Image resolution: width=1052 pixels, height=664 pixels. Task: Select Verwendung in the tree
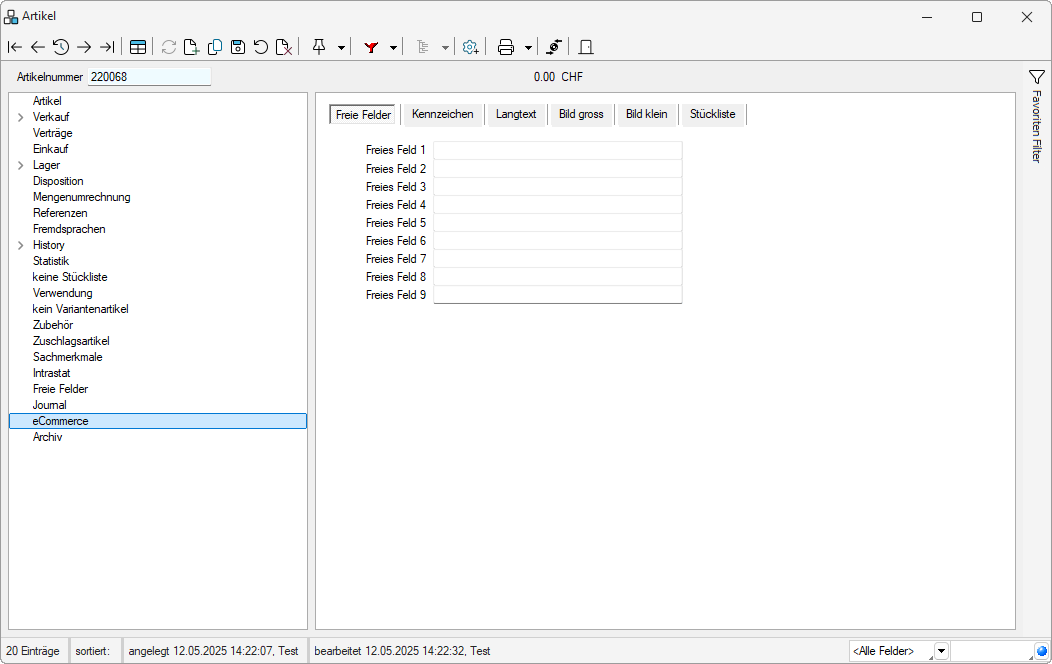[62, 293]
